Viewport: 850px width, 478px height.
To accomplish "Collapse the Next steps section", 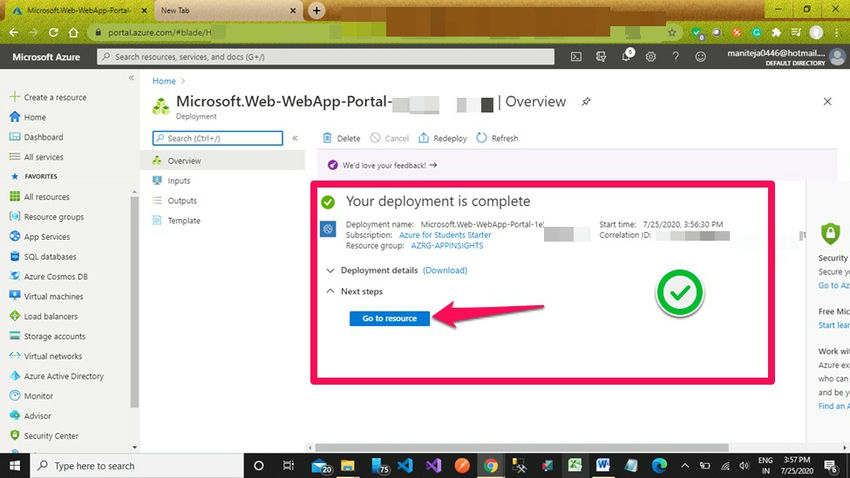I will (x=330, y=291).
